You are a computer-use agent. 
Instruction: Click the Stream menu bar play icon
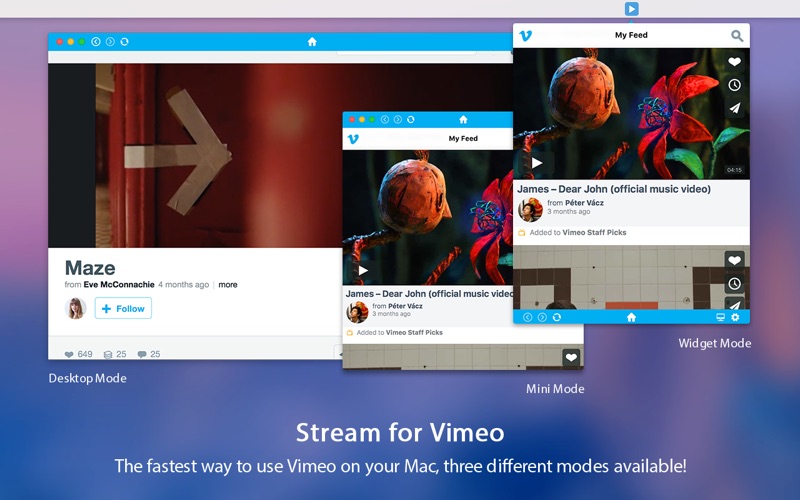(631, 9)
